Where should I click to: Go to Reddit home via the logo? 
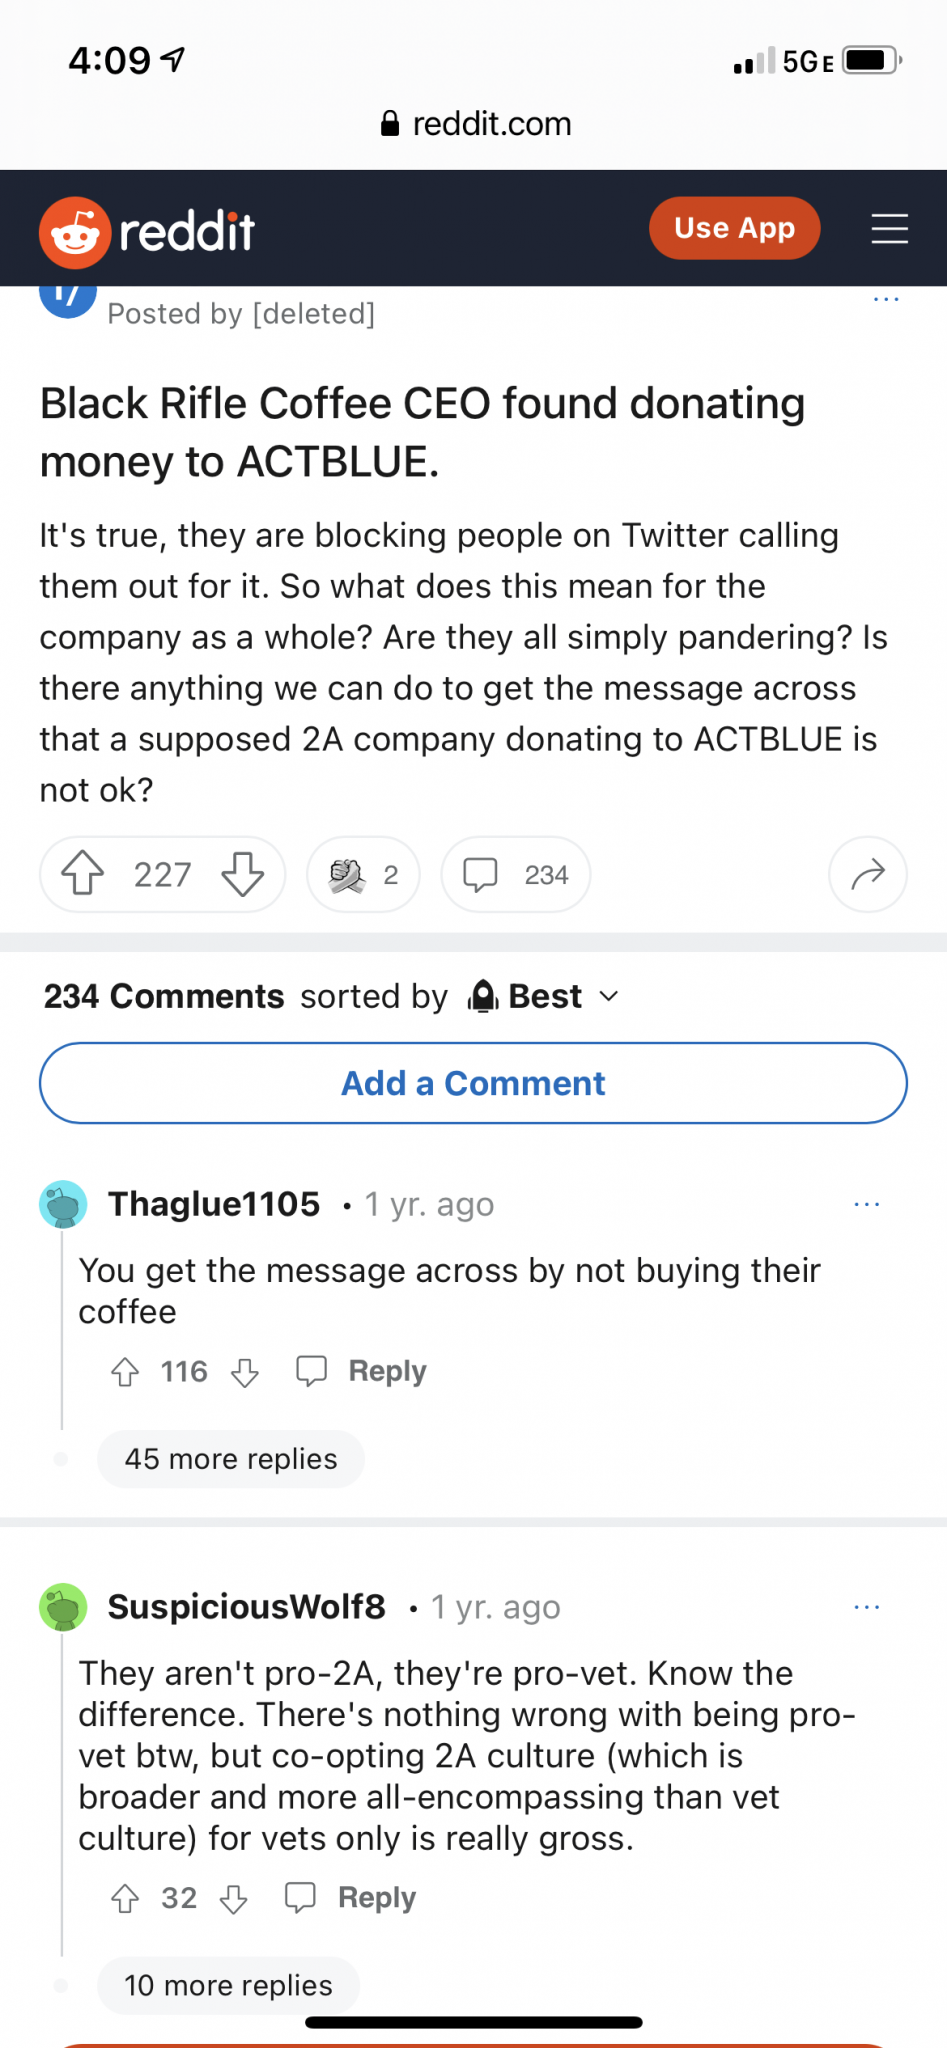[148, 232]
